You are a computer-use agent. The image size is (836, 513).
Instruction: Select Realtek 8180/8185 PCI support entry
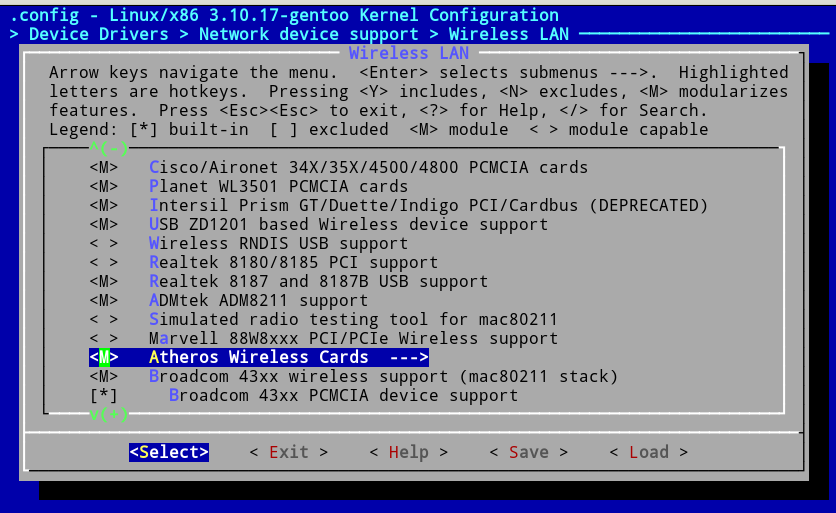click(293, 262)
